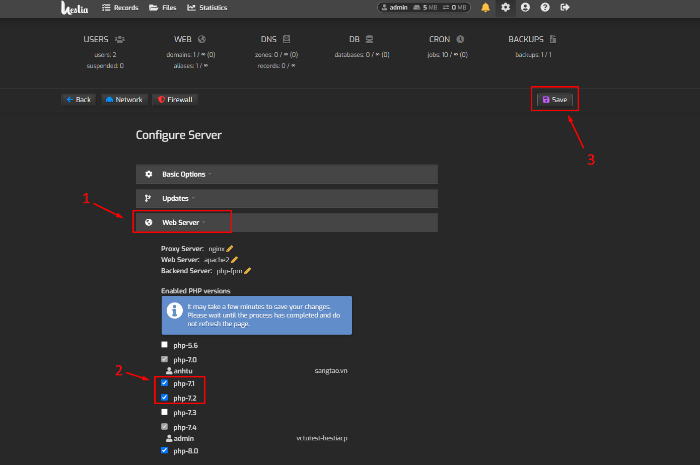Click the 'jobs: 10' cron count
This screenshot has width=700, height=465.
447,55
